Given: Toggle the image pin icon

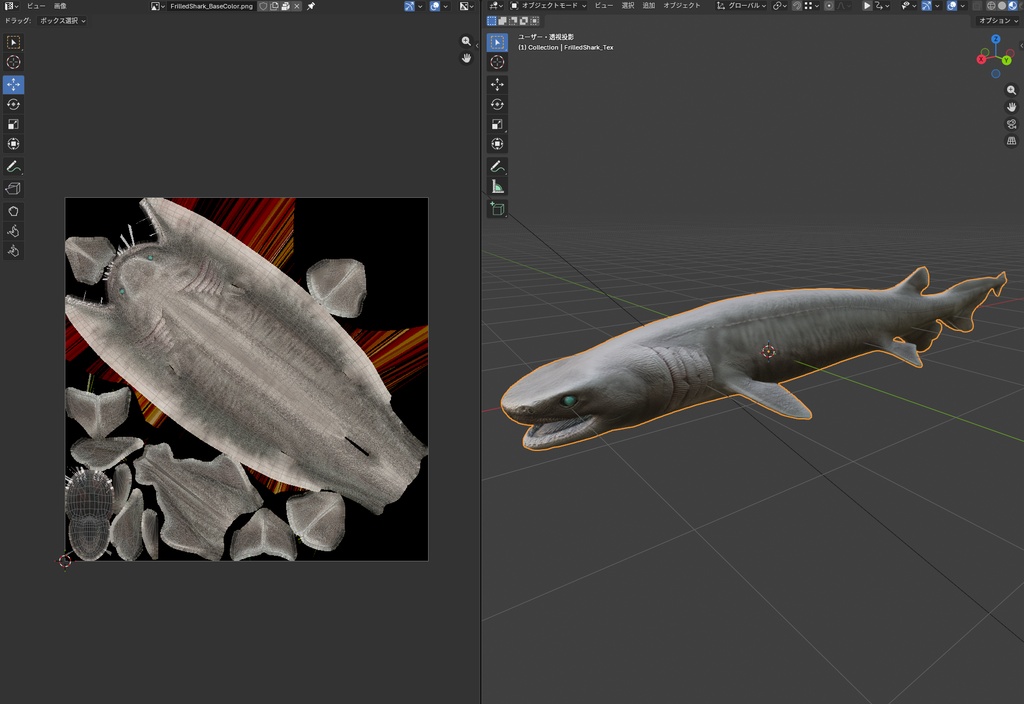Looking at the screenshot, I should coord(311,6).
